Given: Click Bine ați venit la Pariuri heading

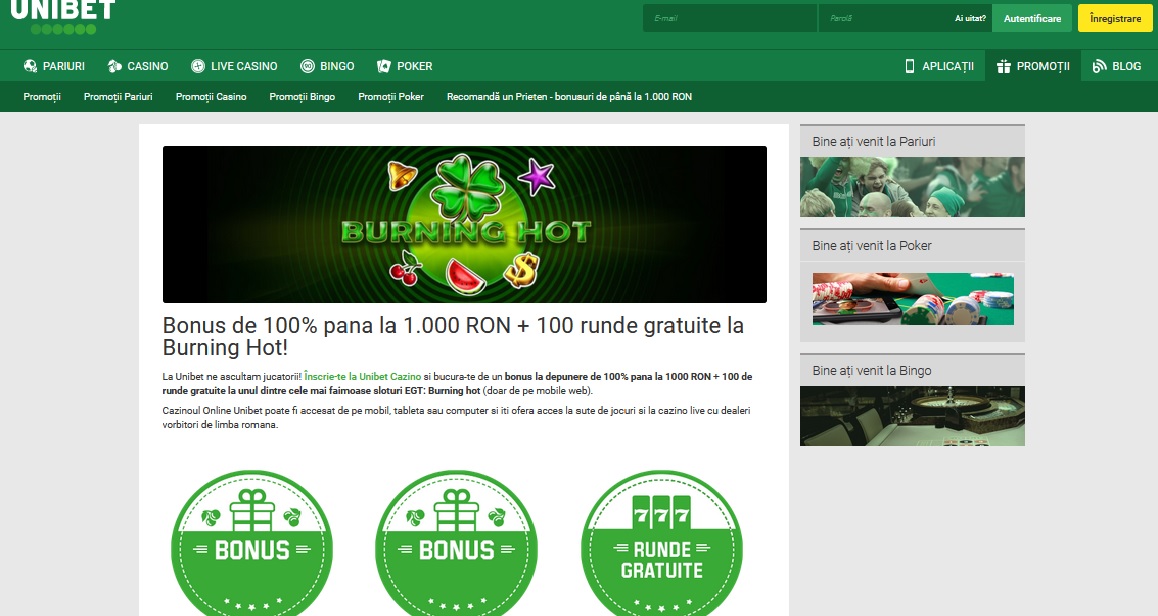Looking at the screenshot, I should (874, 142).
